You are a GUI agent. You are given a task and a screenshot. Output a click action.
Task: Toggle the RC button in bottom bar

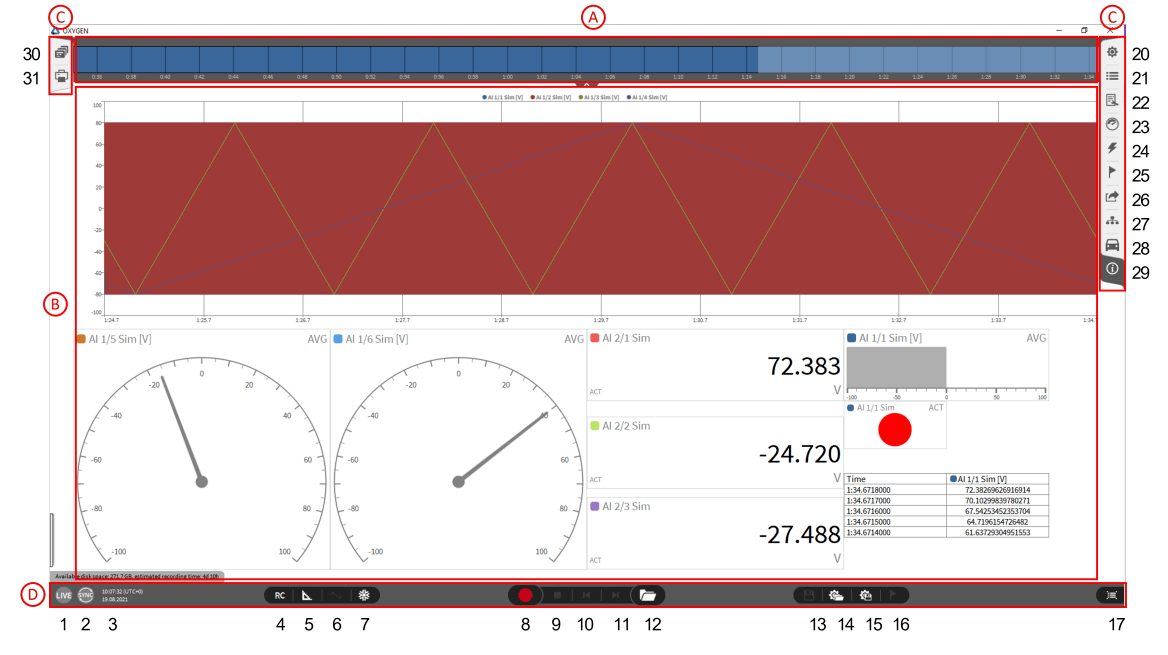280,595
